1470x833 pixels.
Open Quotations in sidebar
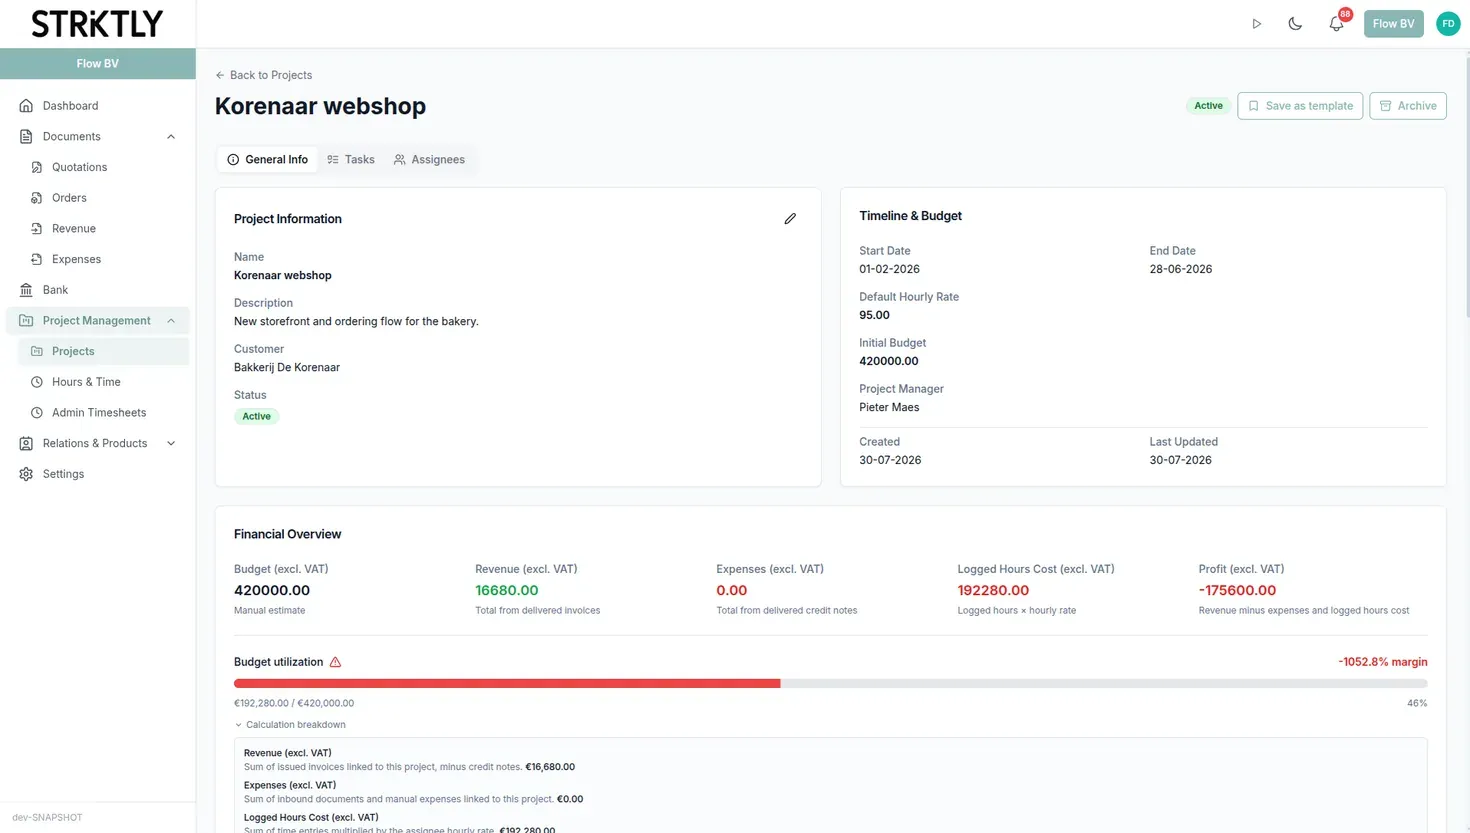(103, 168)
